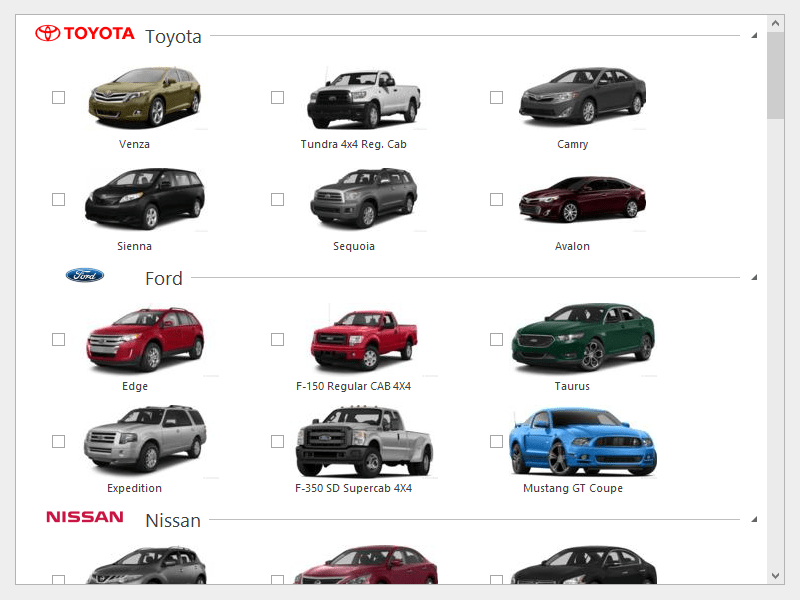Choose the white Tundra truck image
The image size is (800, 600).
coord(363,98)
